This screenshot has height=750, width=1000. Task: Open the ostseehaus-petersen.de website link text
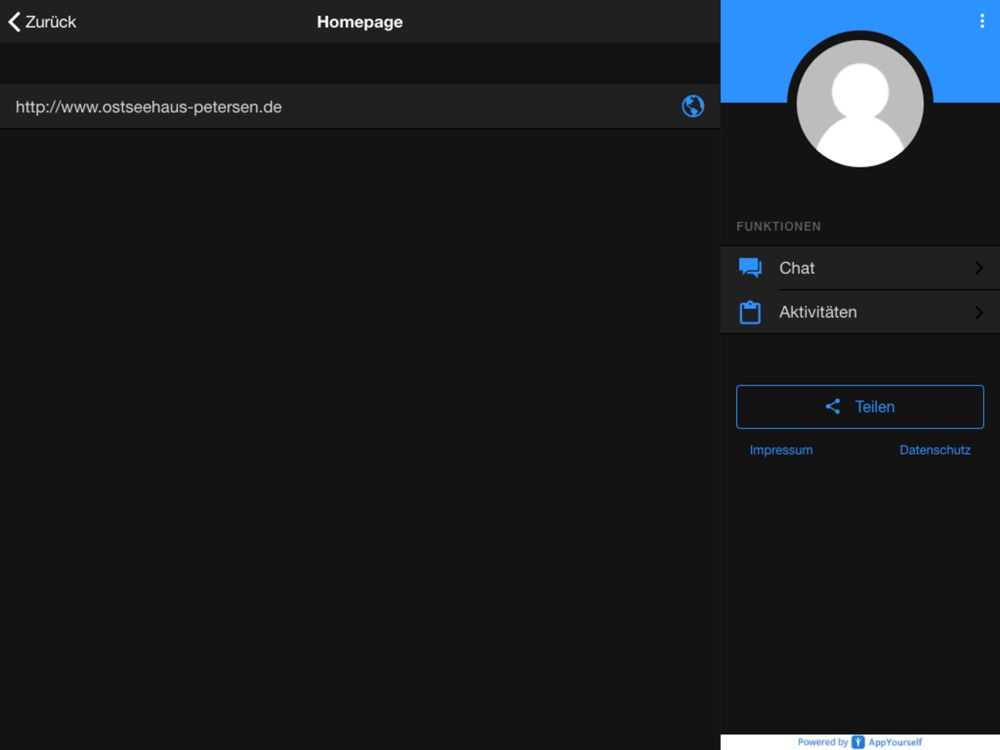149,107
